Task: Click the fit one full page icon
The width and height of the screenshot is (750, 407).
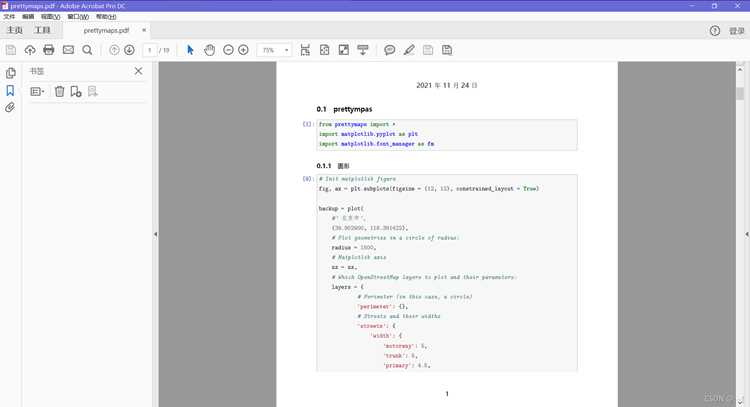Action: click(x=324, y=50)
